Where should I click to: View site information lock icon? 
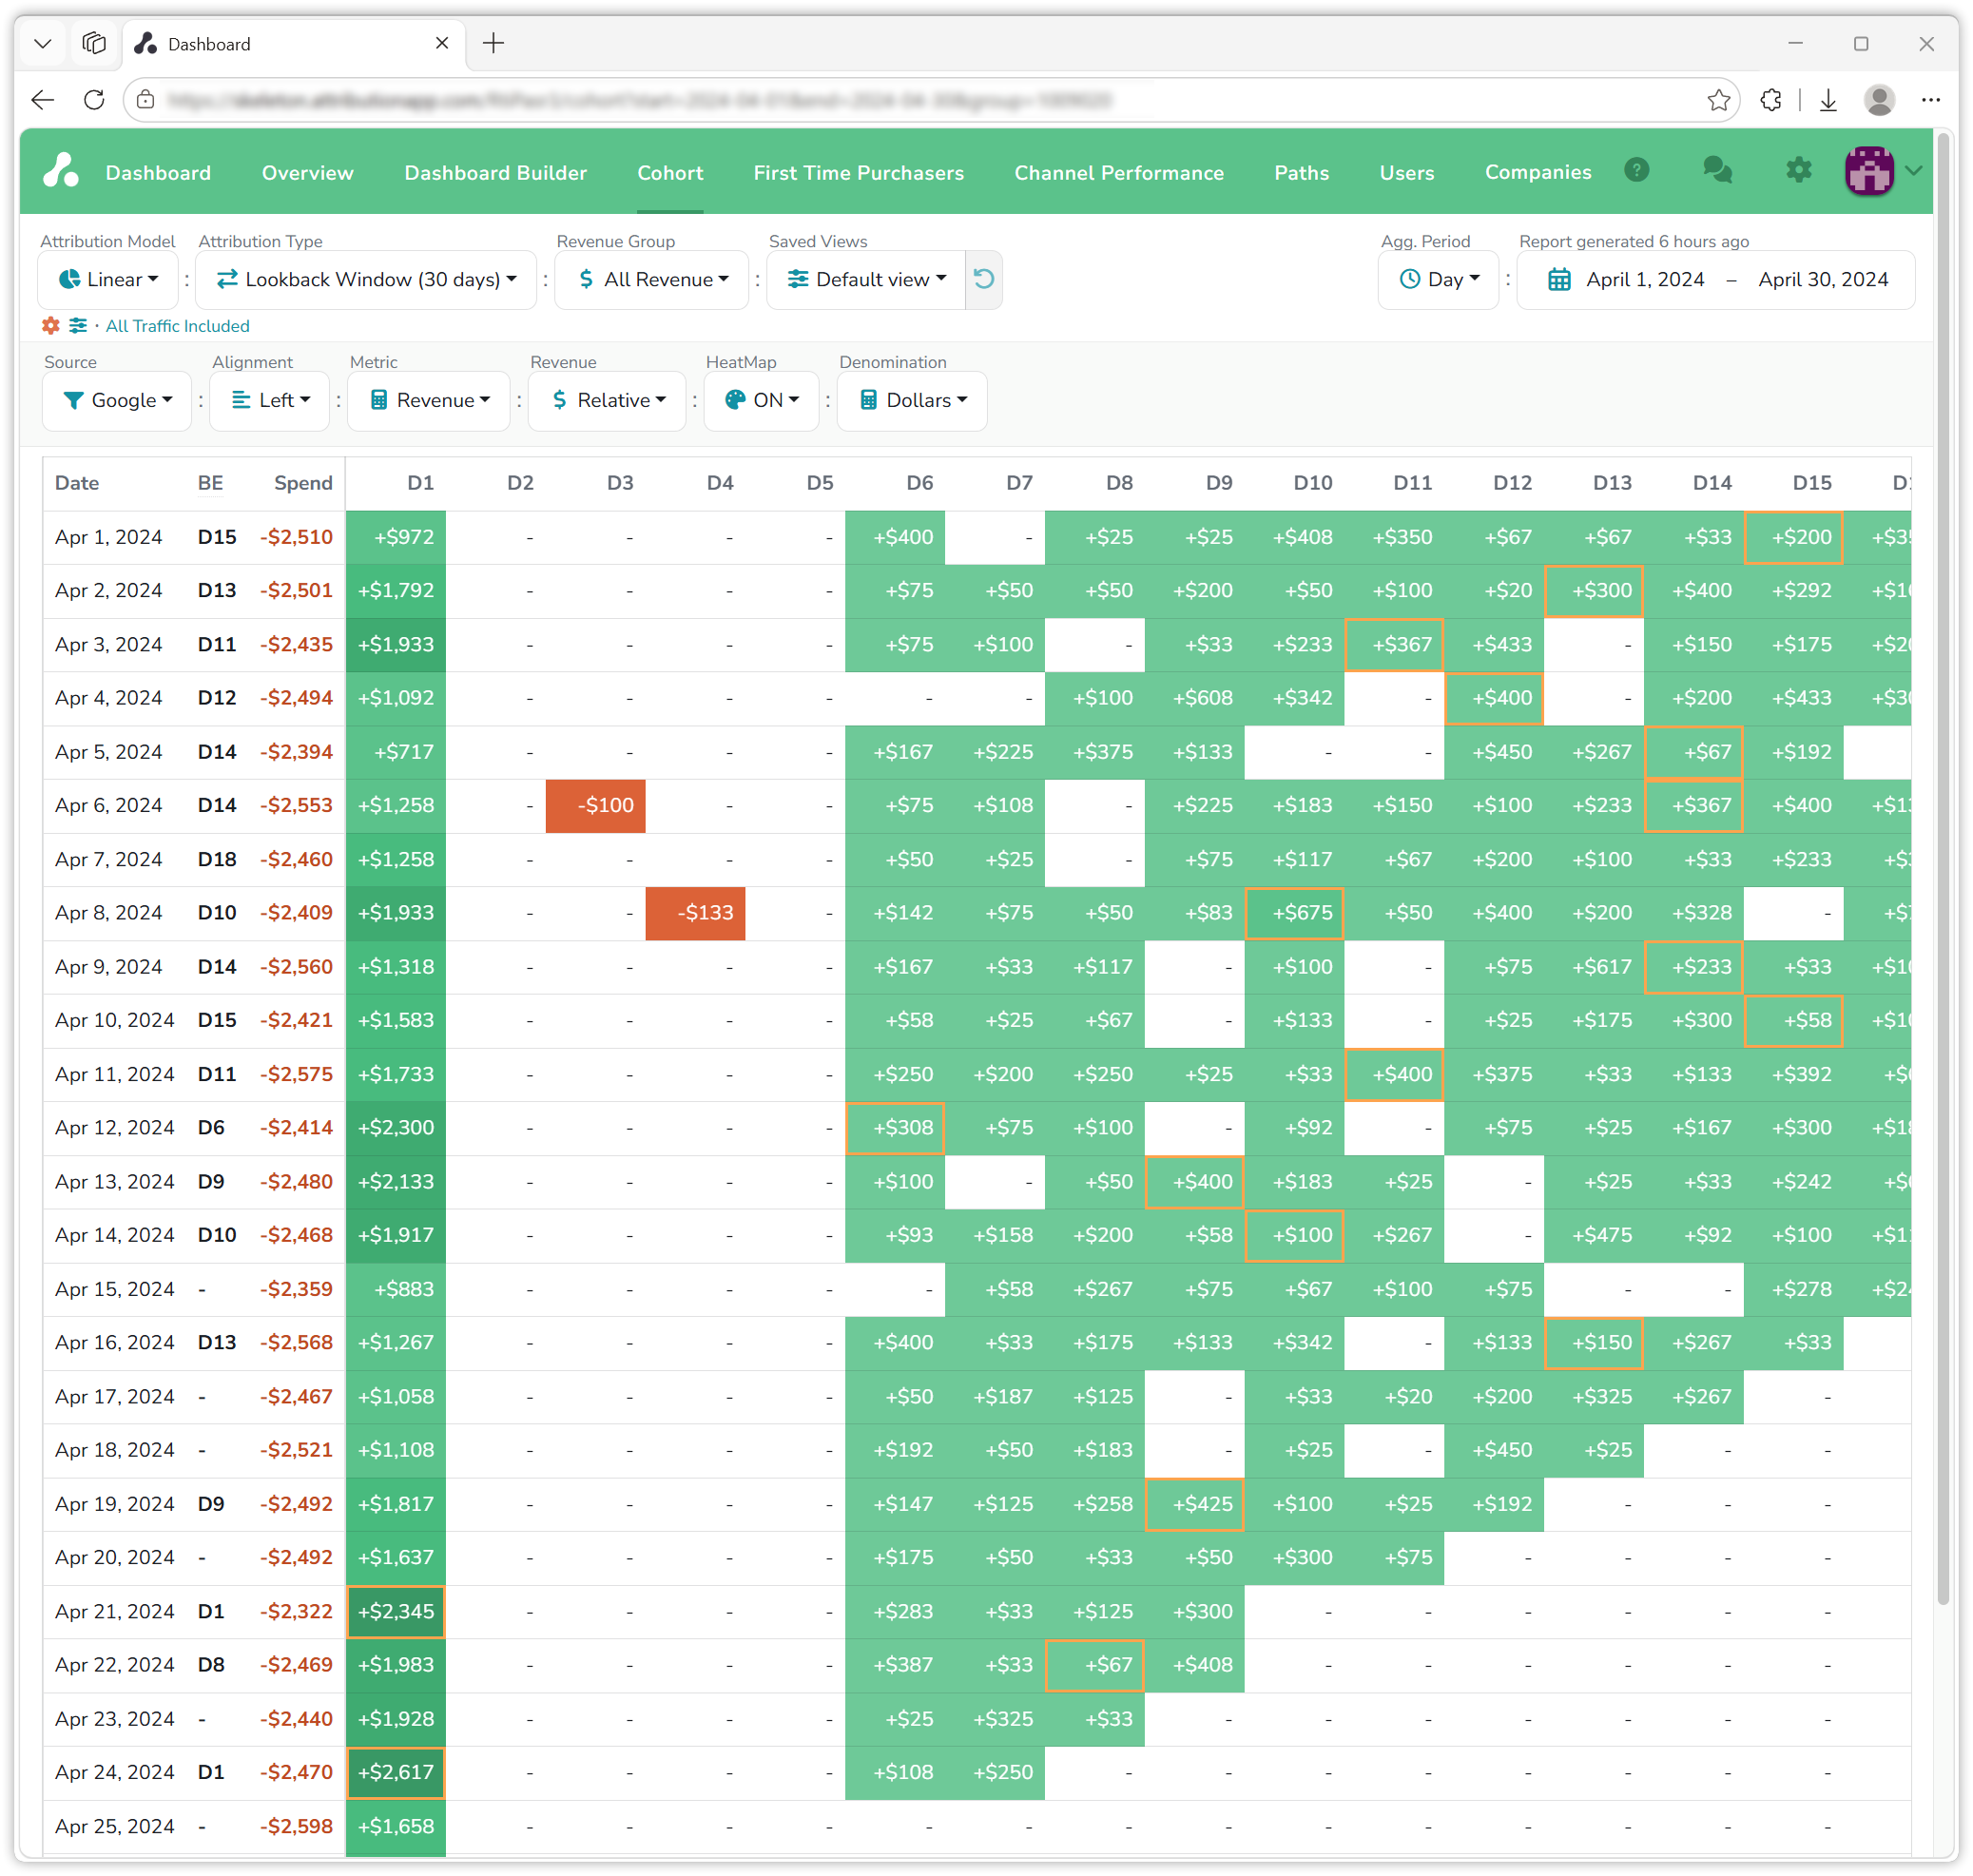(x=146, y=100)
